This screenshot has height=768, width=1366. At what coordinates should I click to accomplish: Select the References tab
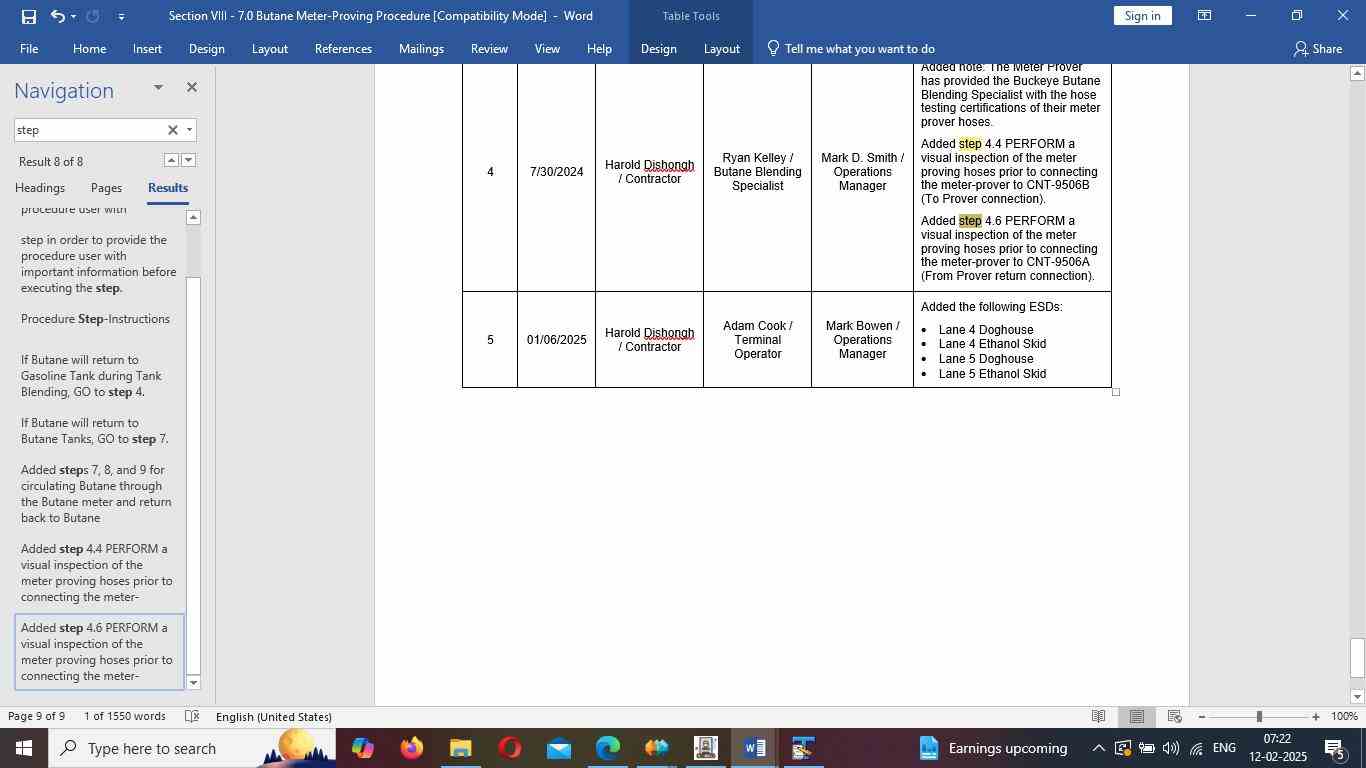343,48
